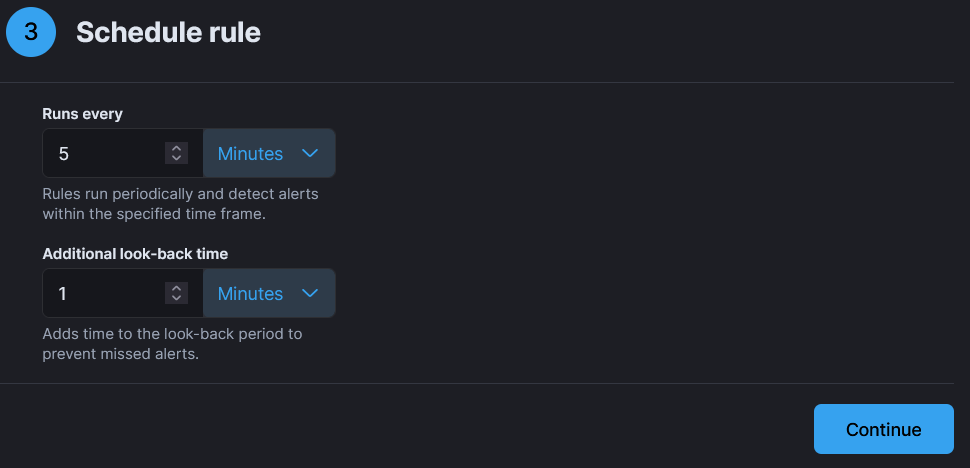Image resolution: width=970 pixels, height=468 pixels.
Task: Decrement the Additional look-back time stepper
Action: click(176, 298)
